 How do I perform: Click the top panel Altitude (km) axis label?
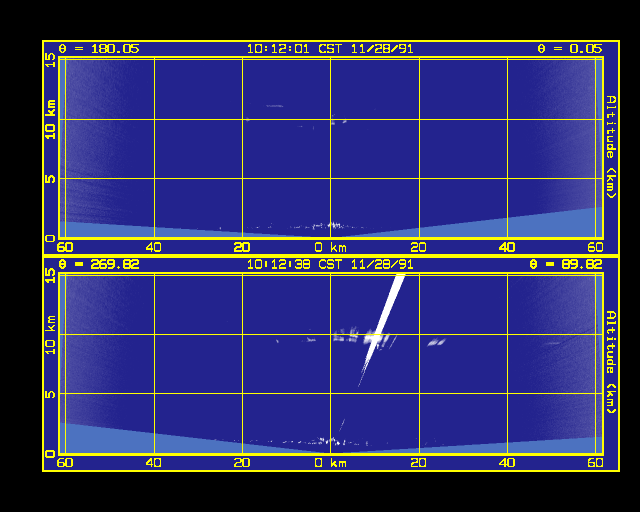pyautogui.click(x=611, y=147)
